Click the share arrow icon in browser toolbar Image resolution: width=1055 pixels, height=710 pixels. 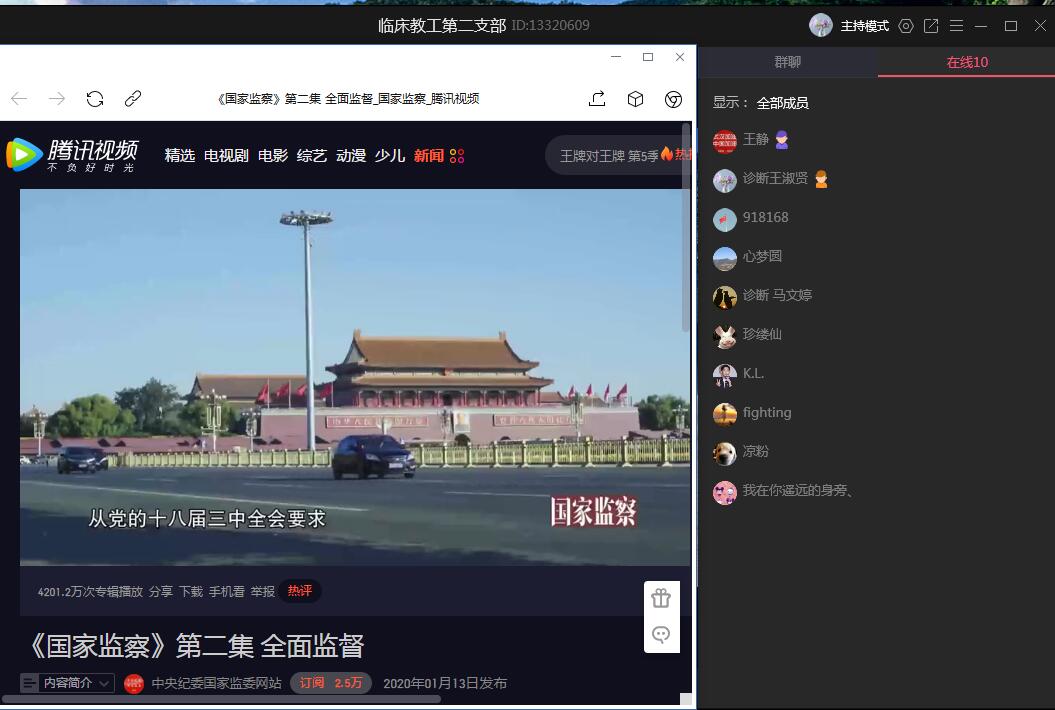pos(597,99)
